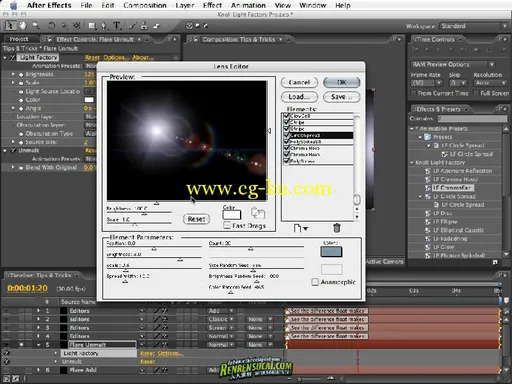512x384 pixels.
Task: Open the Effect menu
Action: pyautogui.click(x=212, y=5)
